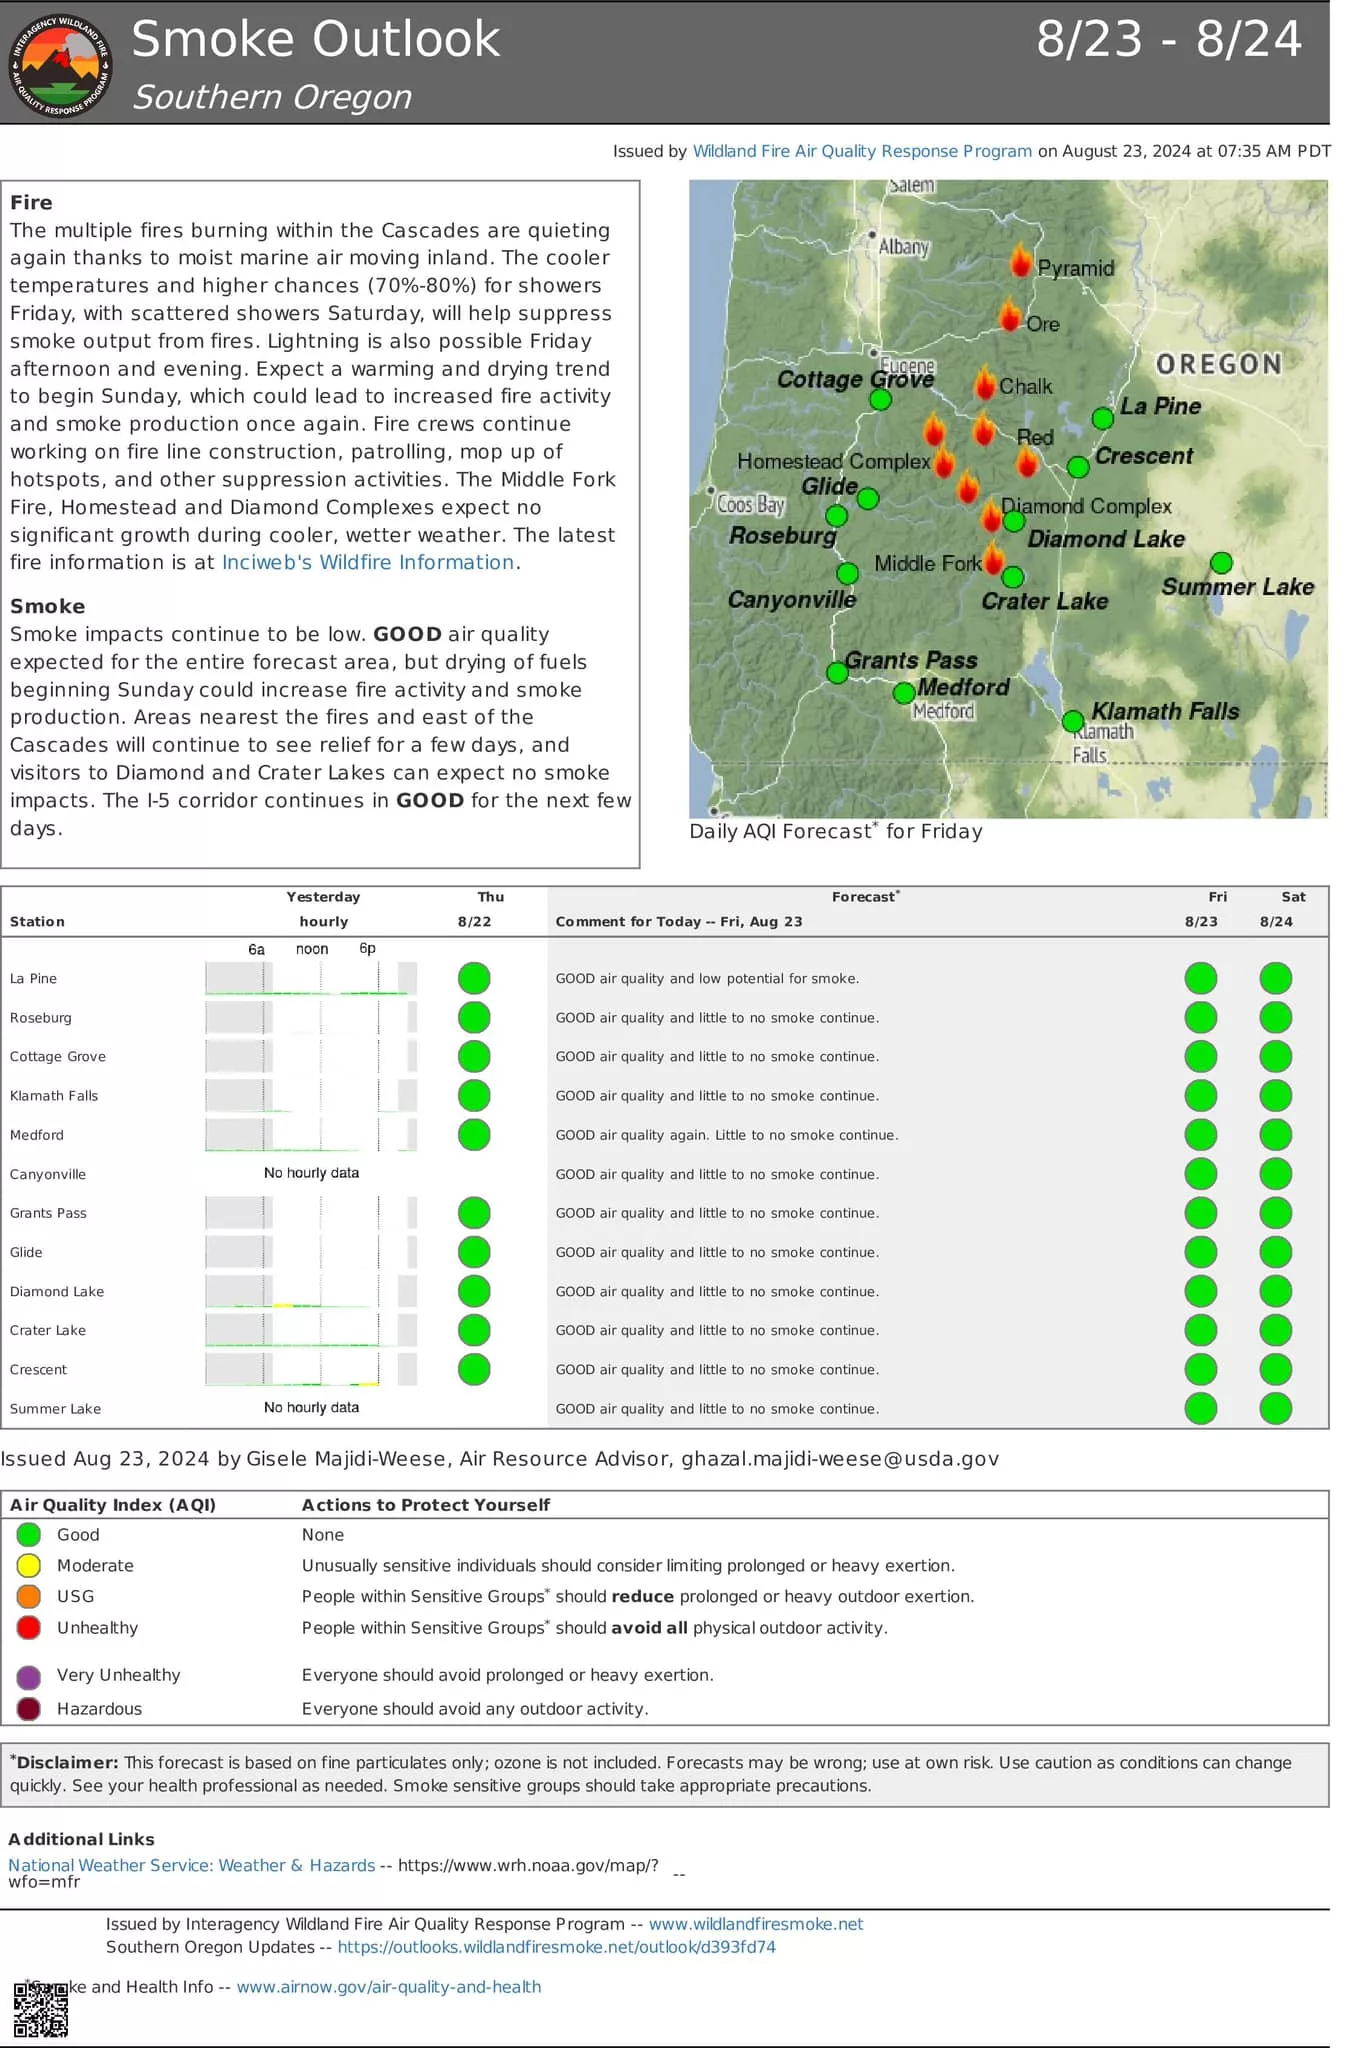Image resolution: width=1354 pixels, height=2048 pixels.
Task: Click the Pyramid fire icon on map
Action: pyautogui.click(x=1020, y=260)
